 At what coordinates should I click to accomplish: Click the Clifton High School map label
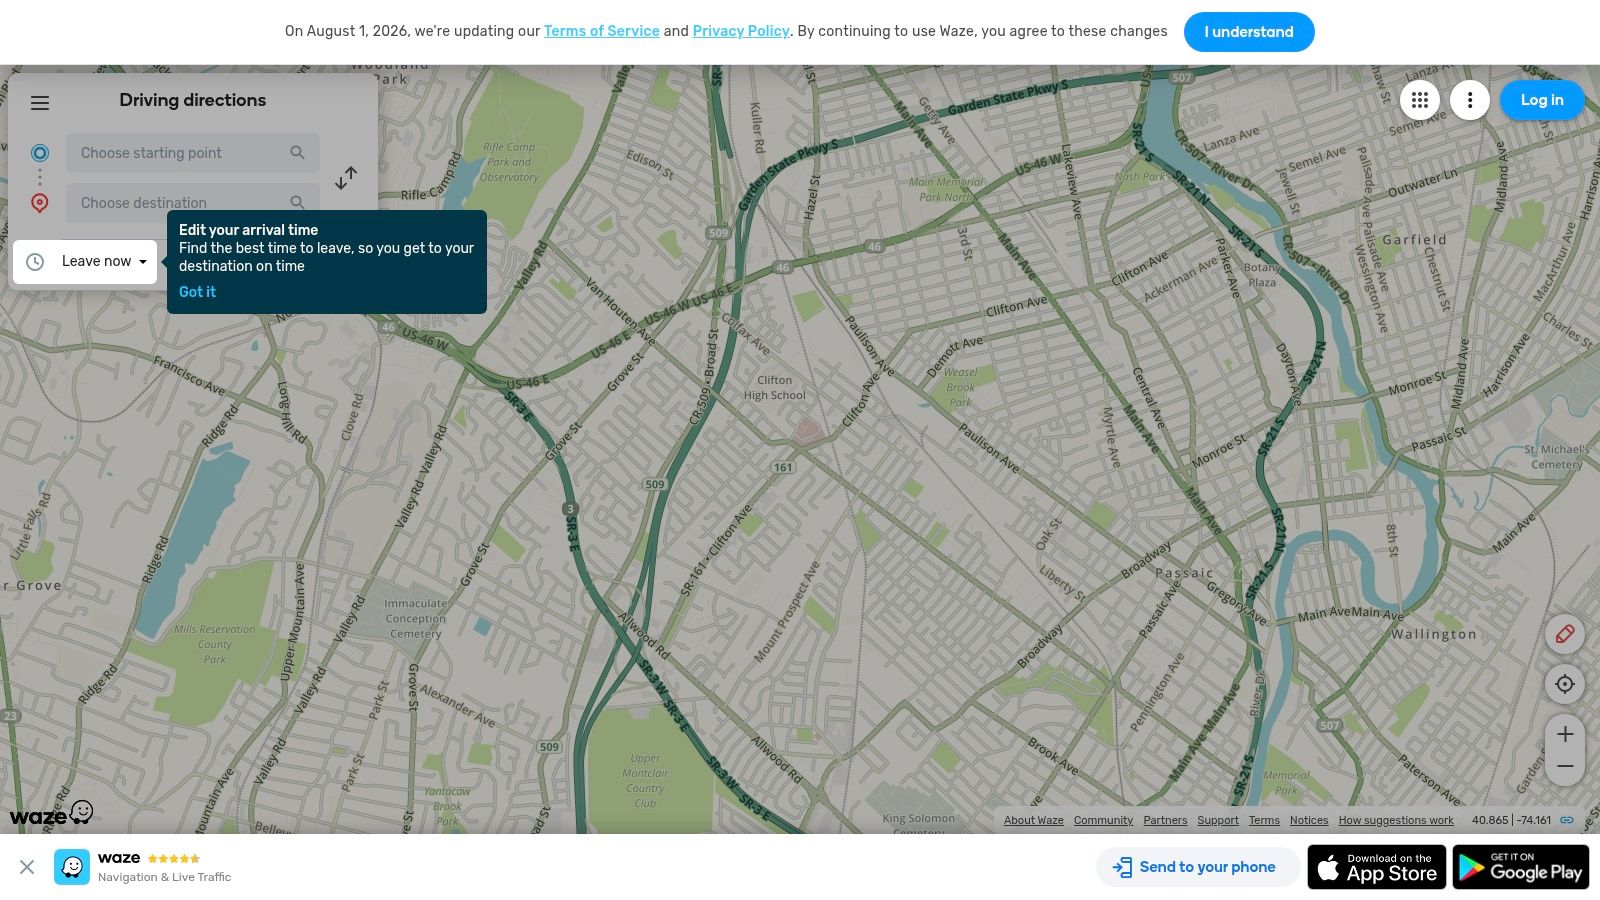[774, 388]
